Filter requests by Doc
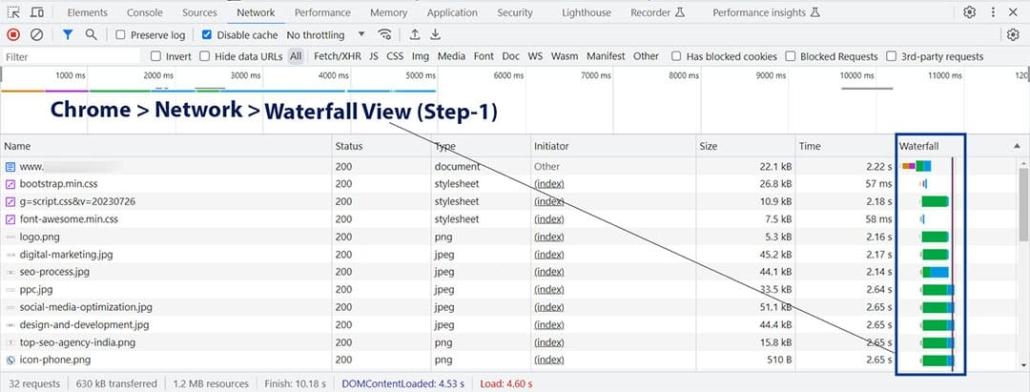 tap(511, 56)
